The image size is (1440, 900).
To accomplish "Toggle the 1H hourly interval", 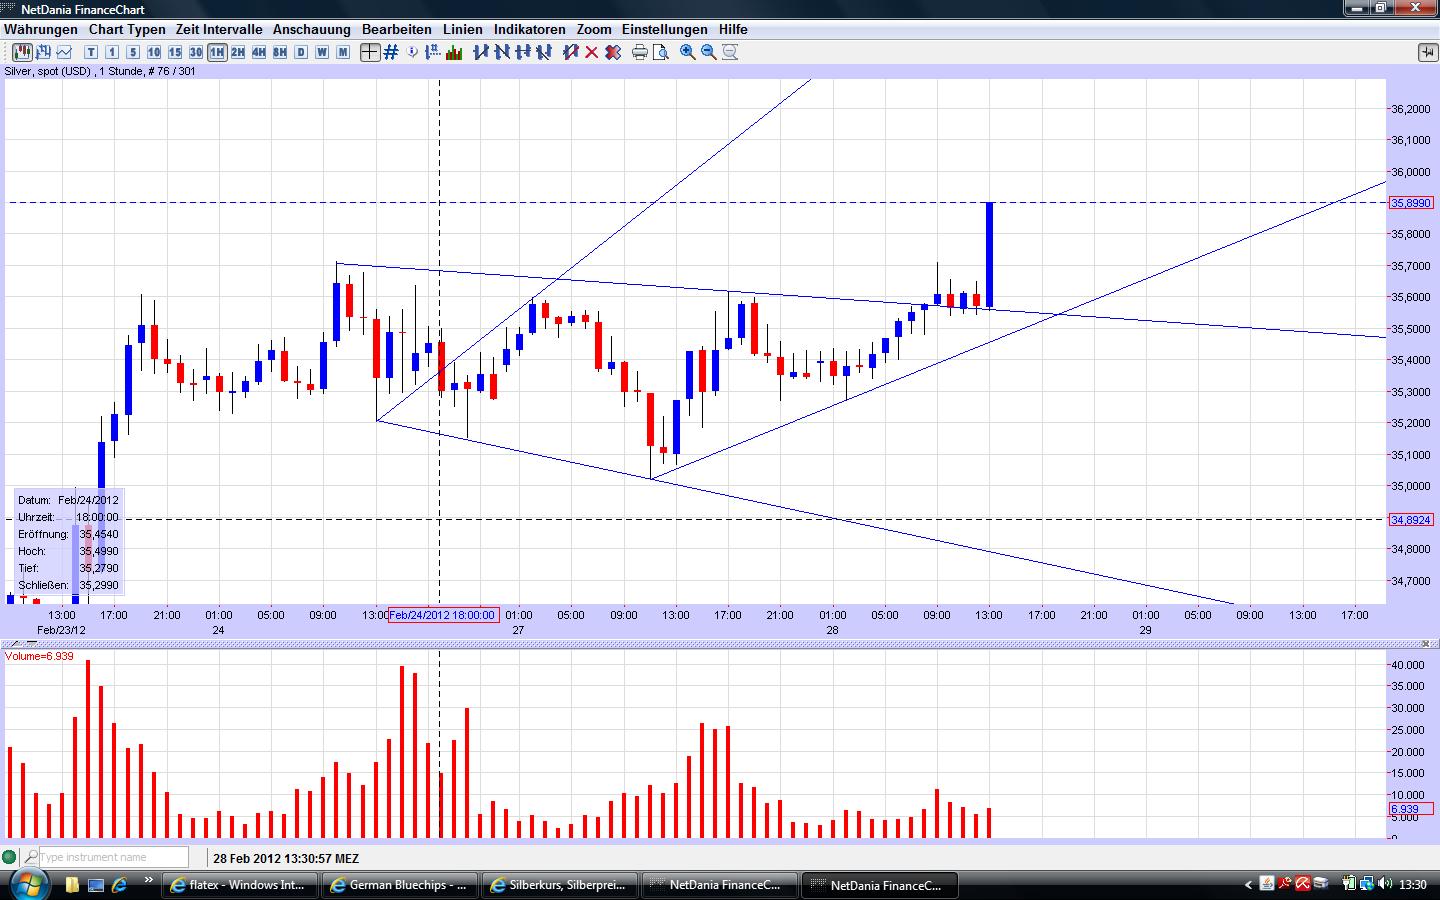I will [217, 52].
